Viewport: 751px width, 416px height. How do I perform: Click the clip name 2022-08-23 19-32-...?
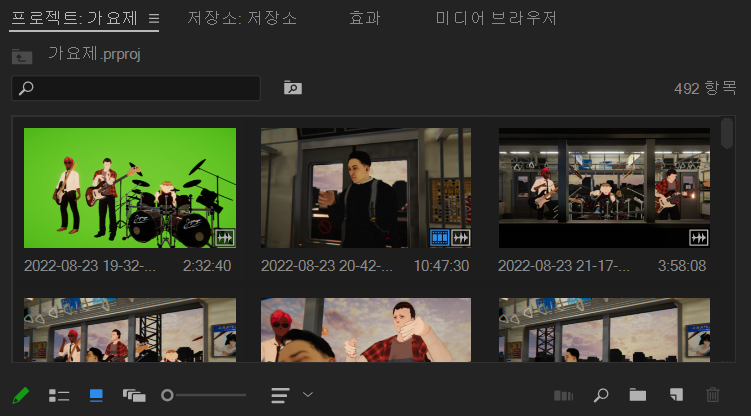click(90, 266)
